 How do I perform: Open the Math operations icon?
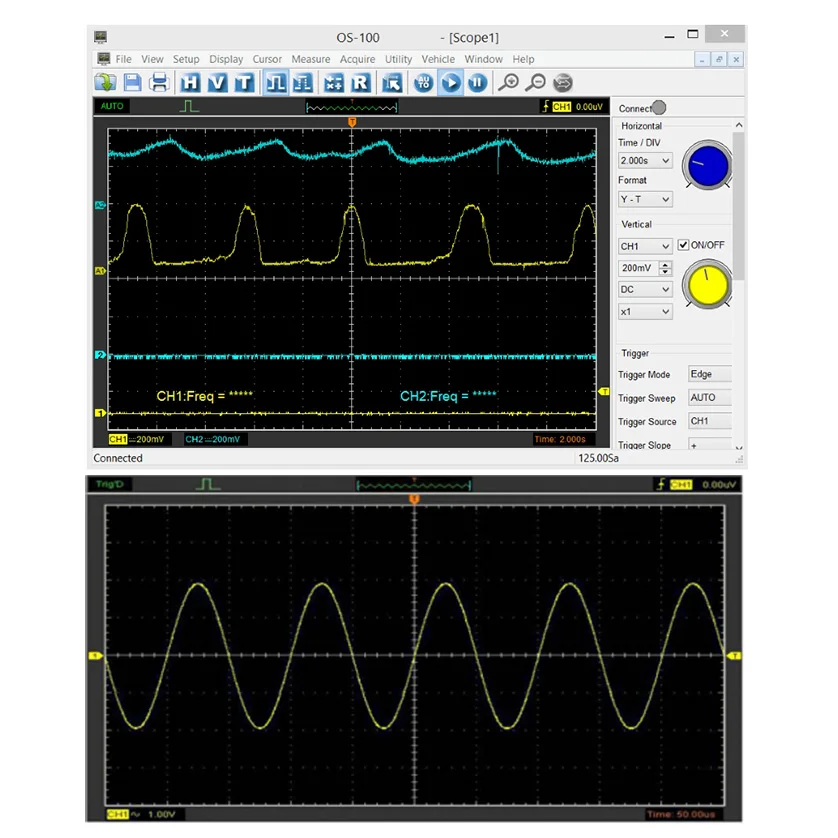point(333,83)
